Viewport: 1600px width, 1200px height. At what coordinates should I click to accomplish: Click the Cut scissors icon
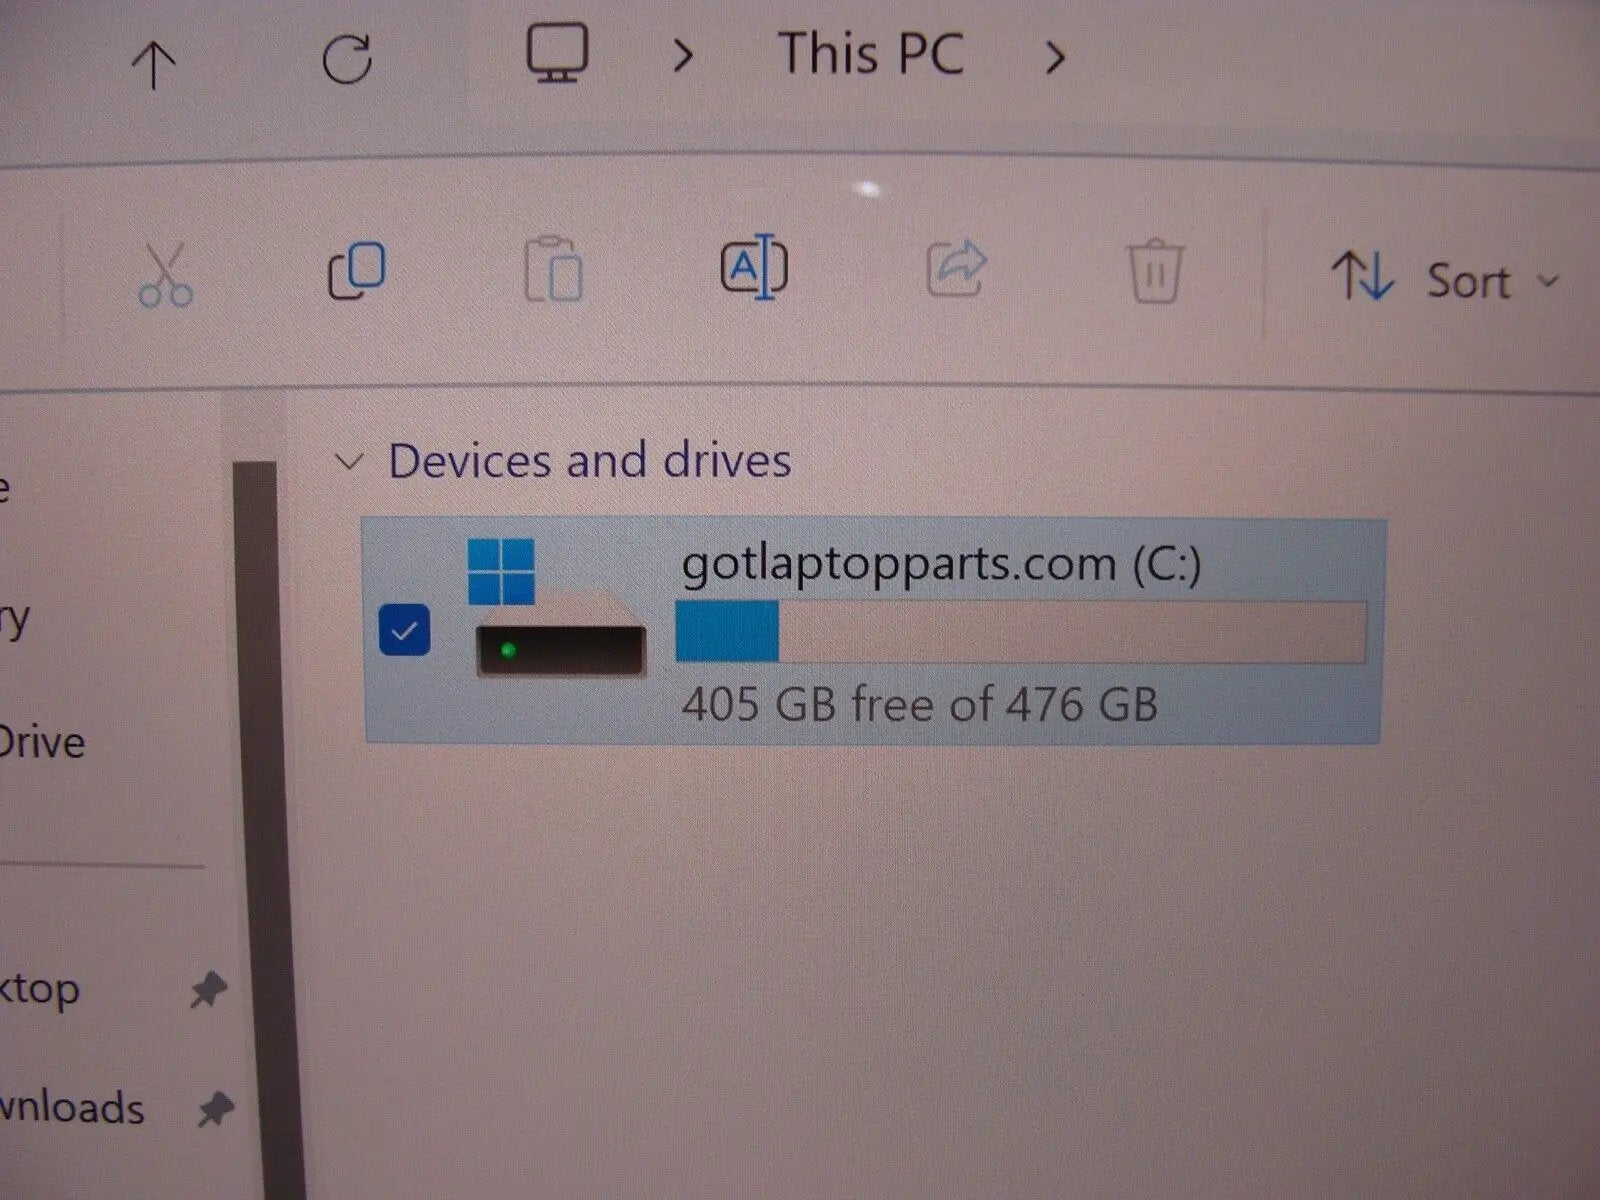pyautogui.click(x=166, y=273)
